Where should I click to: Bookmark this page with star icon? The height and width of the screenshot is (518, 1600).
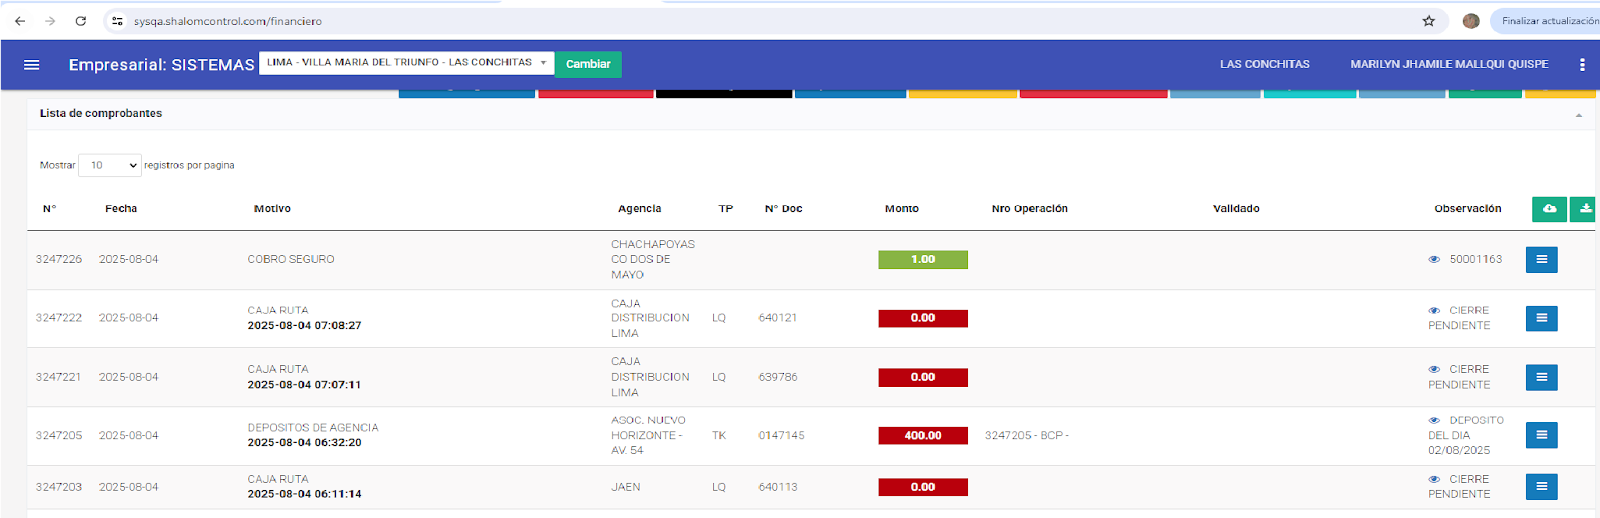click(1428, 21)
